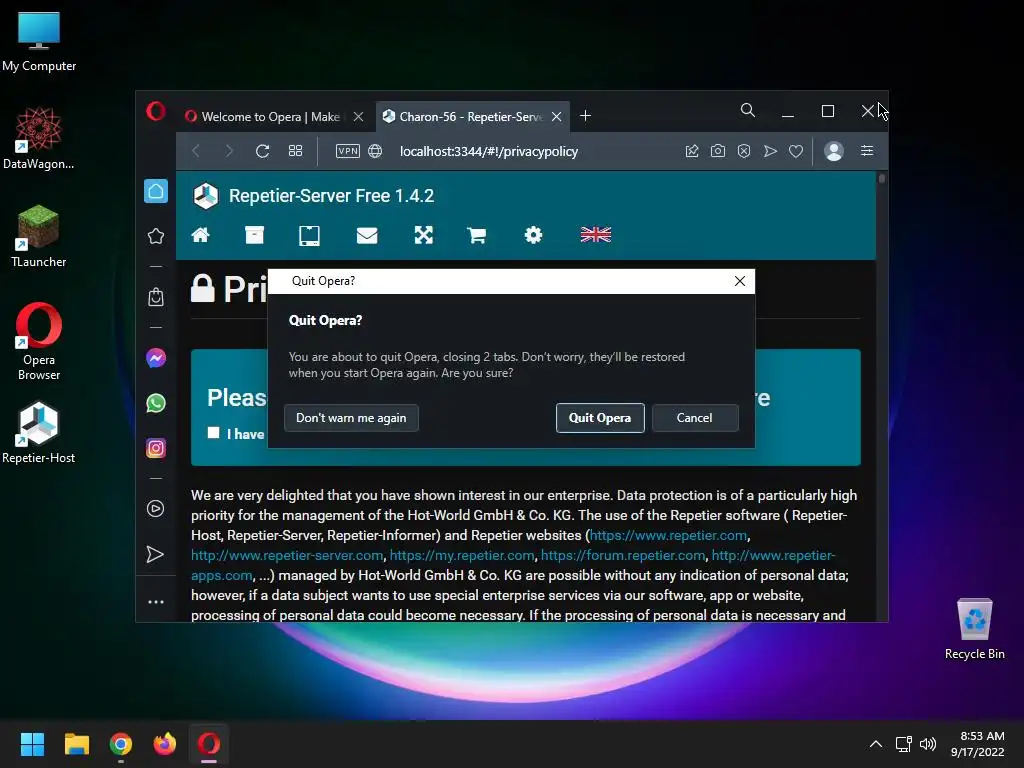The height and width of the screenshot is (768, 1024).
Task: Launch Chrome from taskbar
Action: pos(121,744)
